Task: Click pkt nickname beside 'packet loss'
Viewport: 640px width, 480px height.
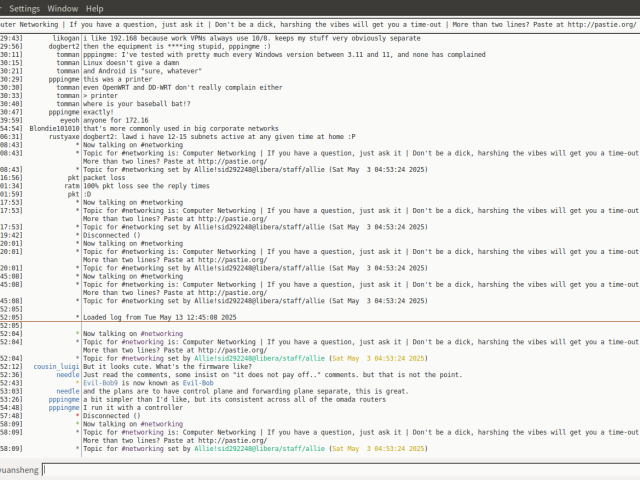Action: pos(73,176)
